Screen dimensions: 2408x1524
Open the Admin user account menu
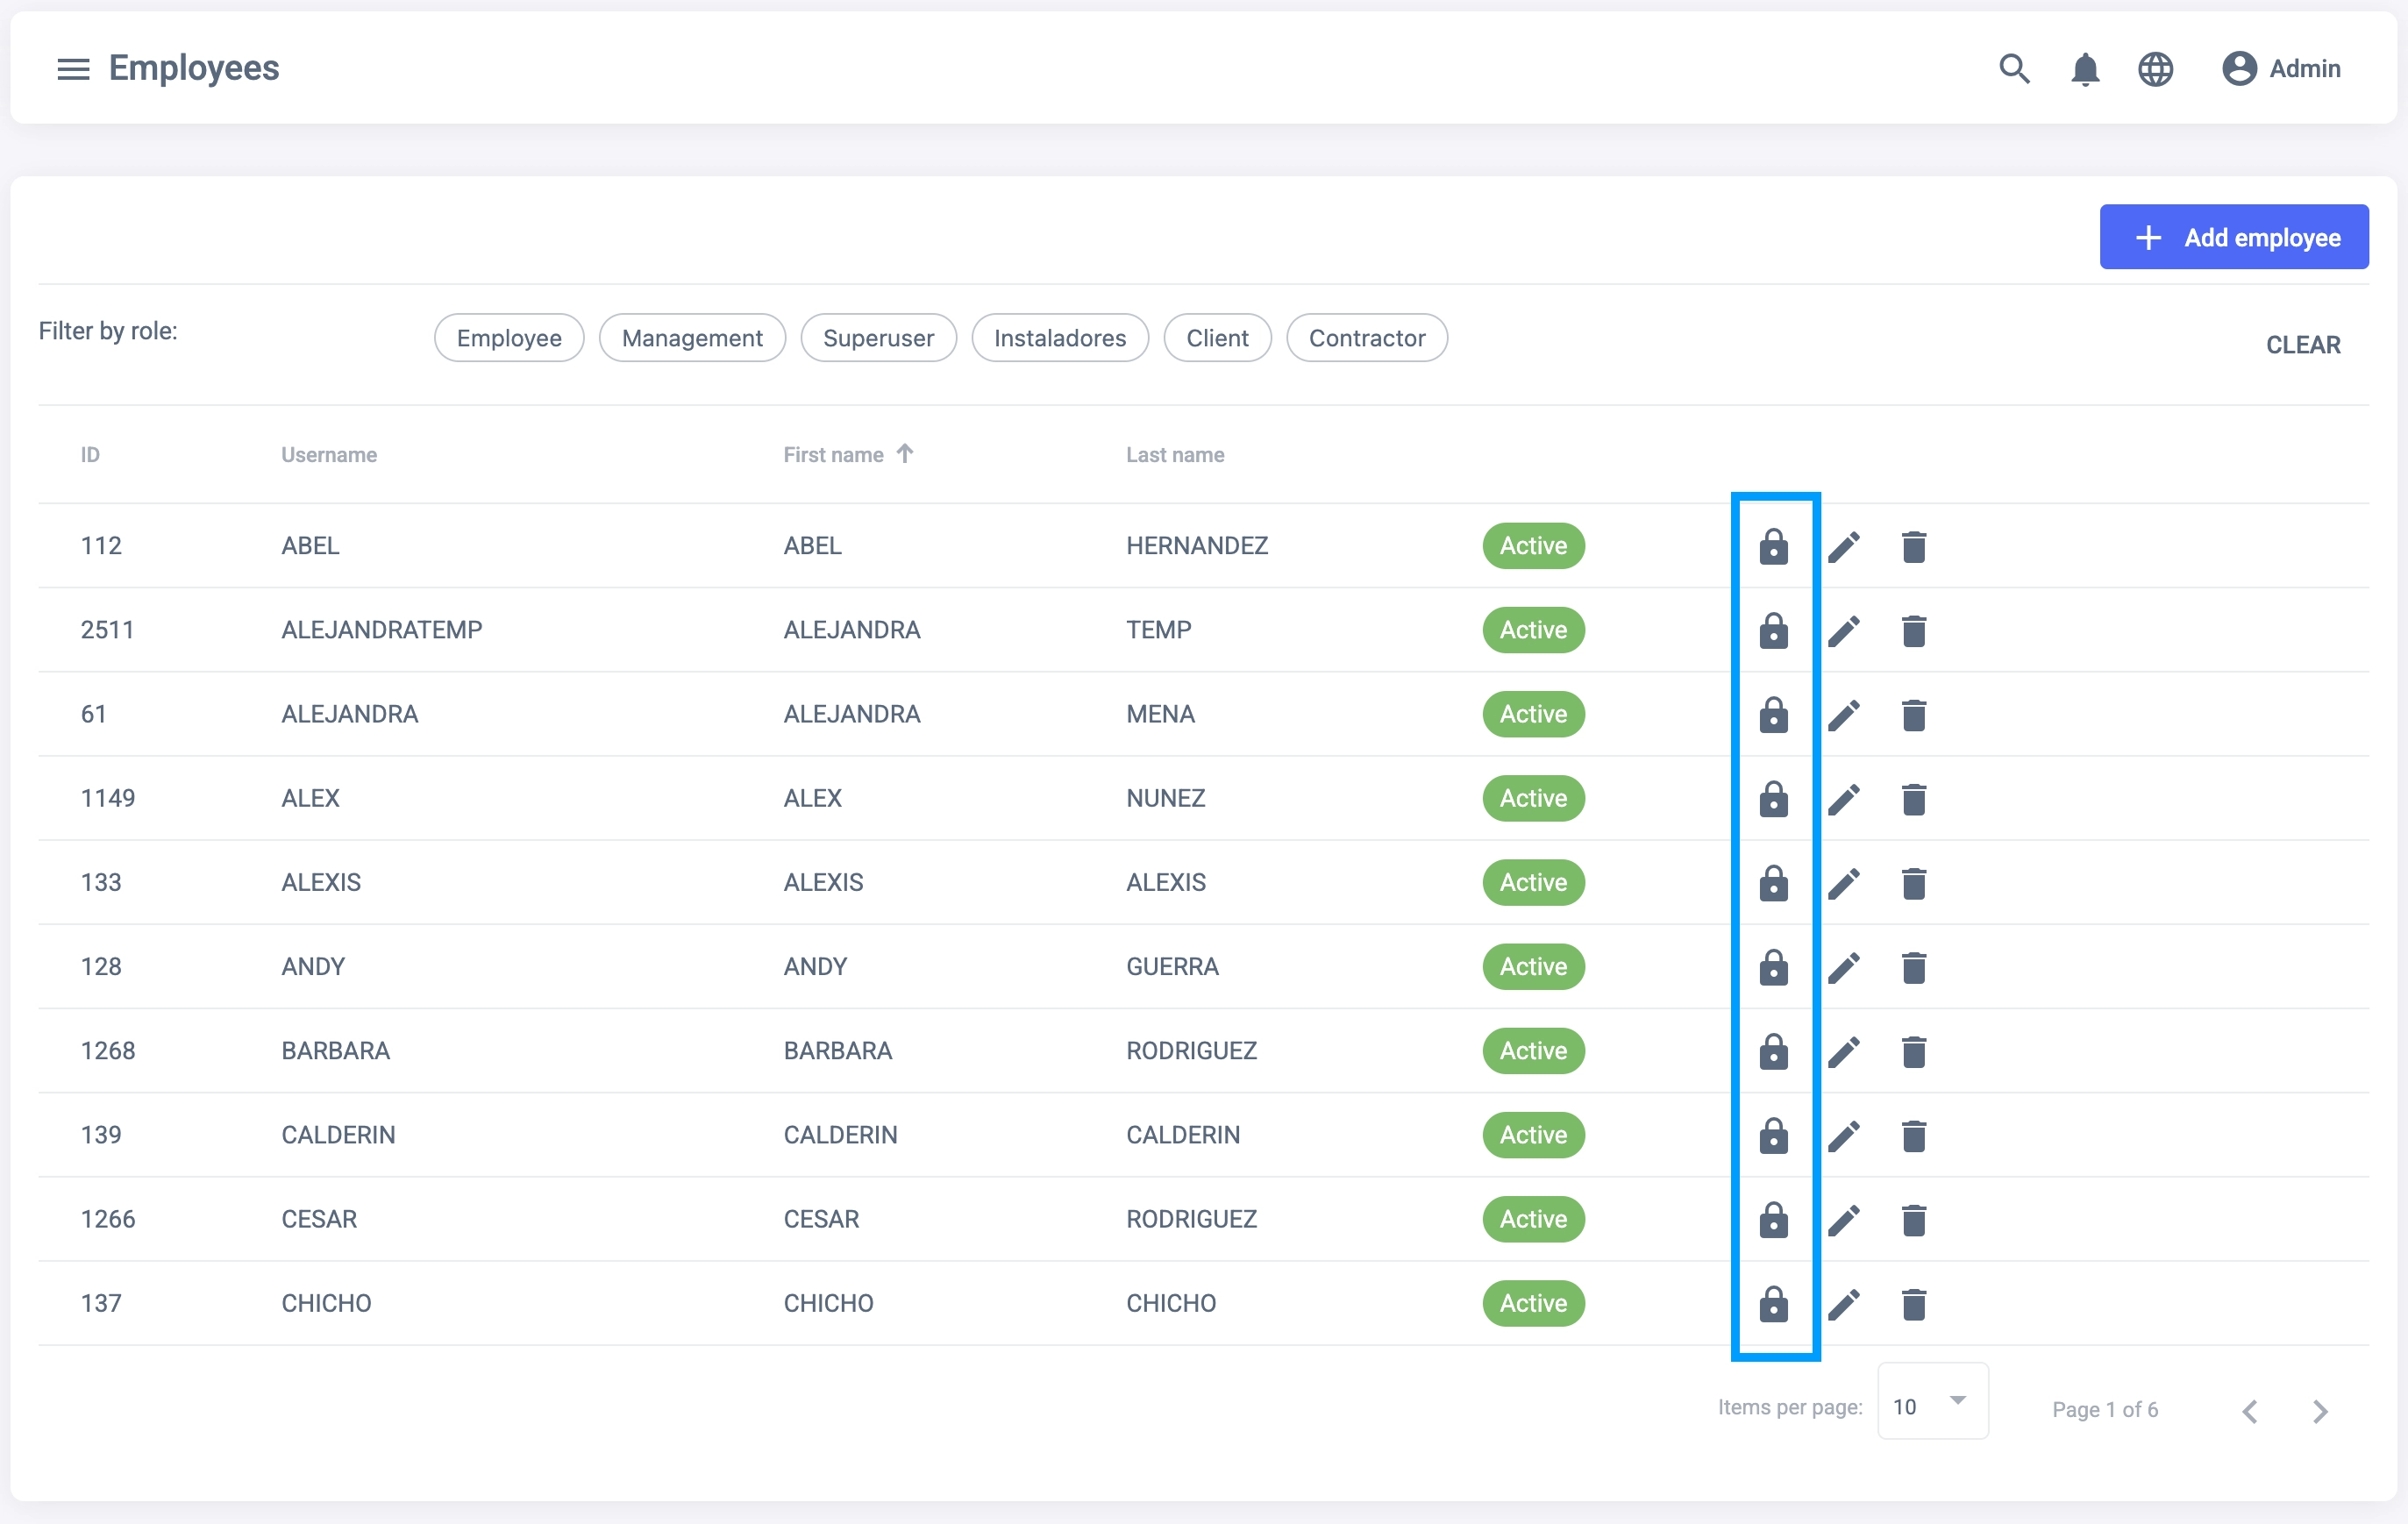point(2281,68)
